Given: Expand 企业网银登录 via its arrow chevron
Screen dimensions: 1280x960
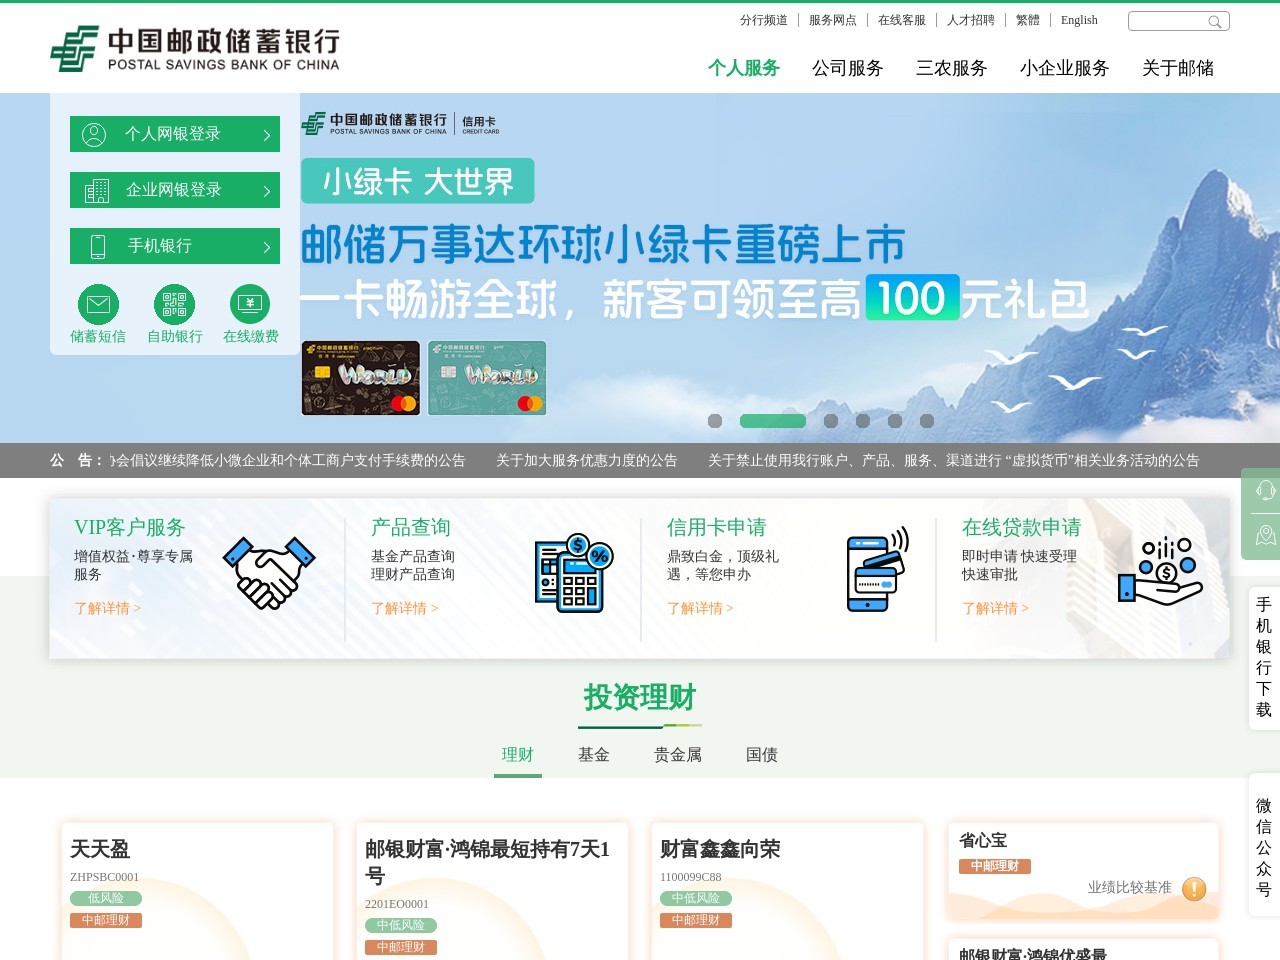Looking at the screenshot, I should [x=266, y=190].
